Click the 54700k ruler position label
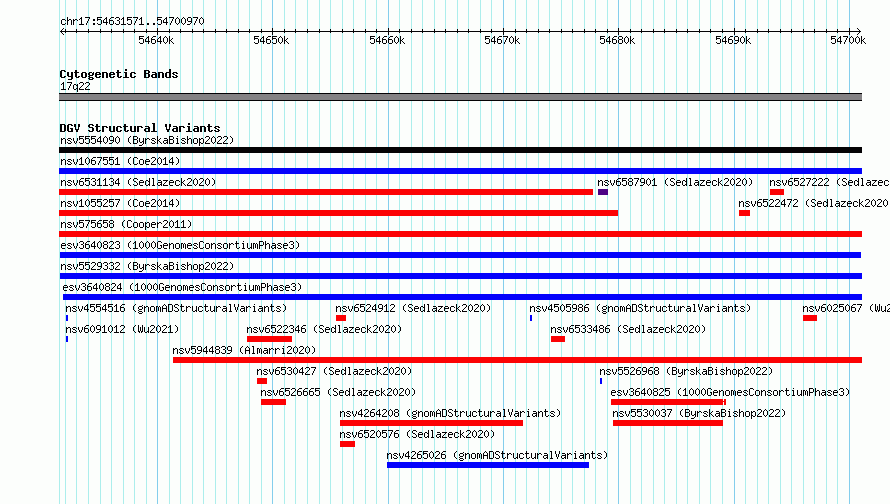890x504 pixels. [848, 40]
